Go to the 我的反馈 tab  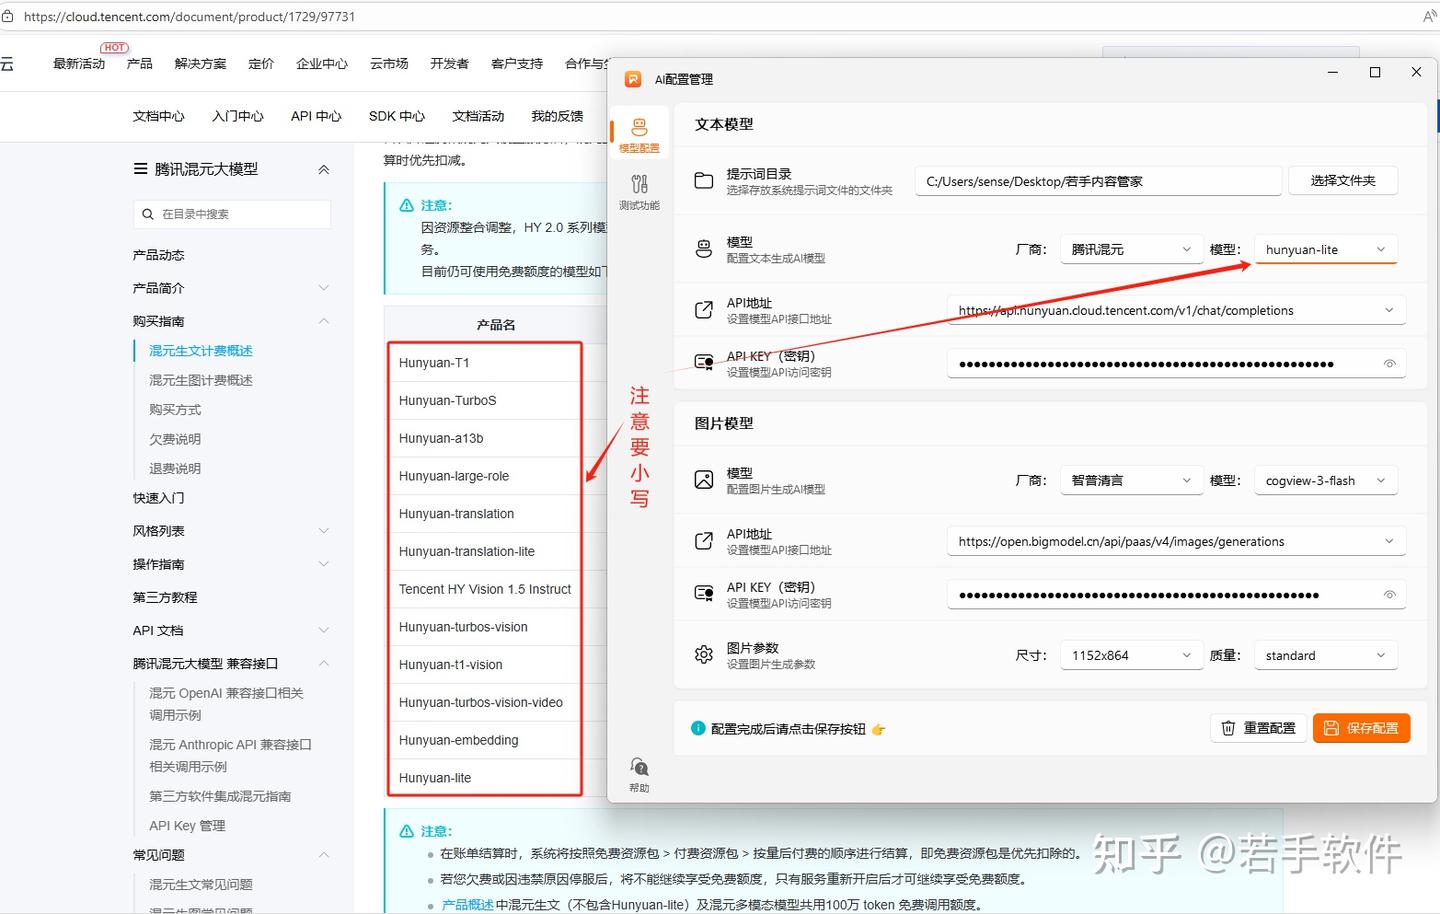(x=557, y=116)
